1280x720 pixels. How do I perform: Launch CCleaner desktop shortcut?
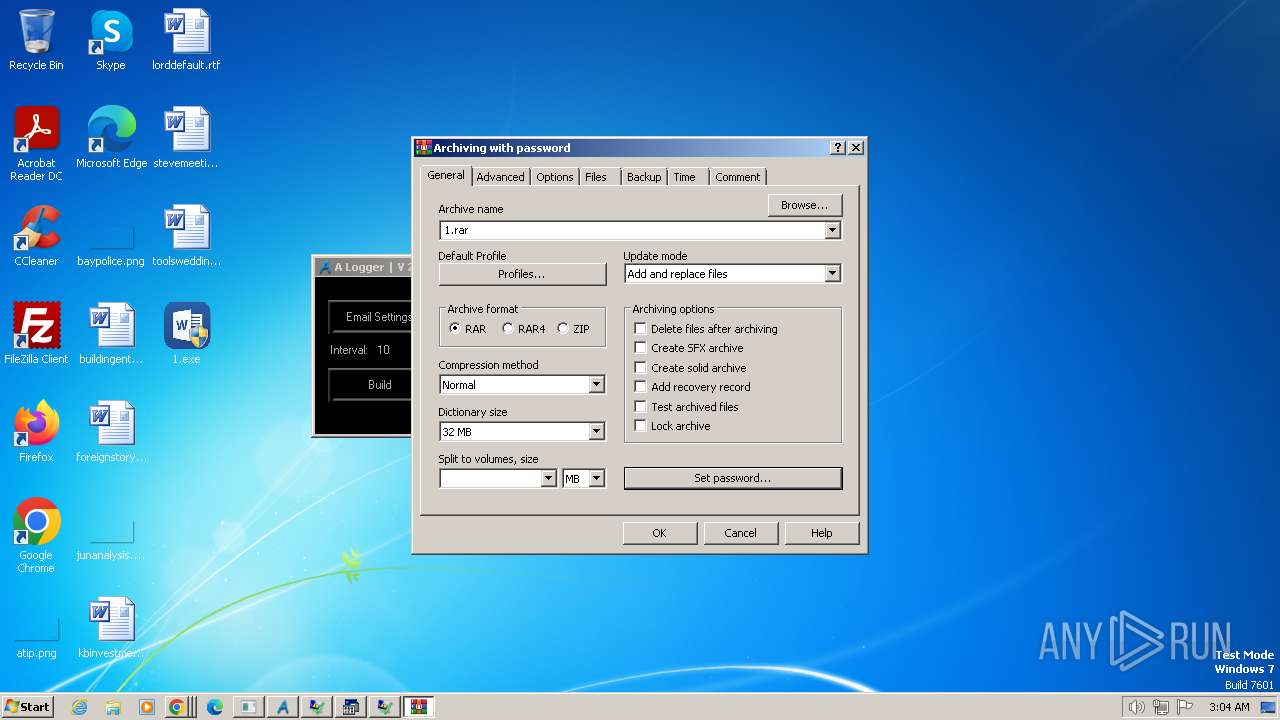click(x=36, y=236)
